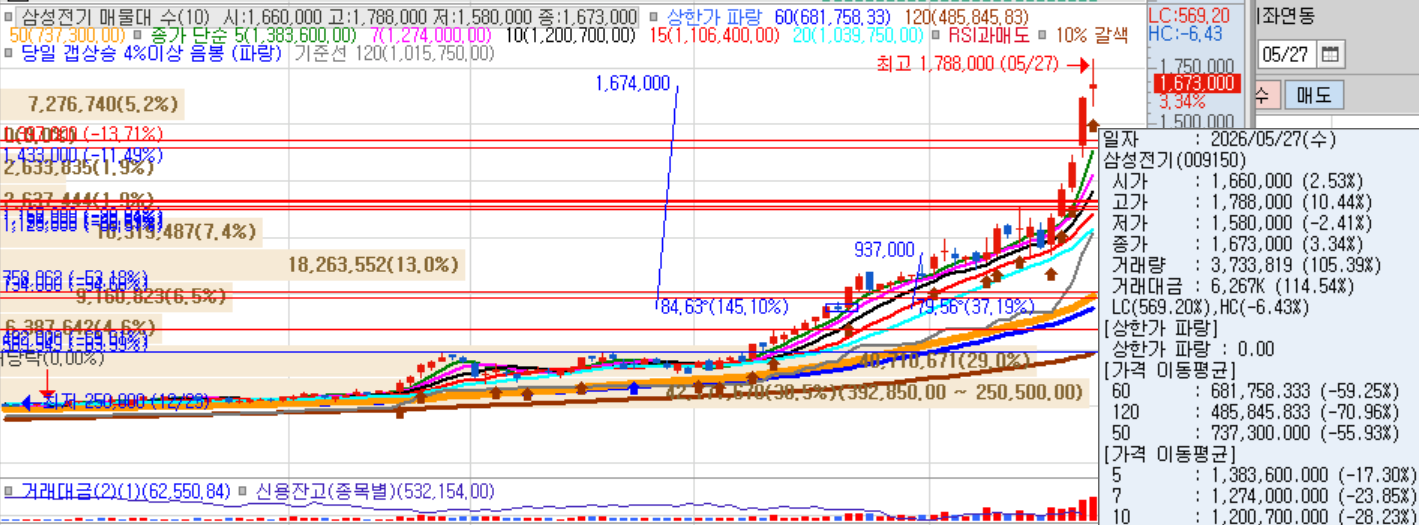
Task: Click the 거래대금 6,267K tooltip row
Action: (1243, 286)
